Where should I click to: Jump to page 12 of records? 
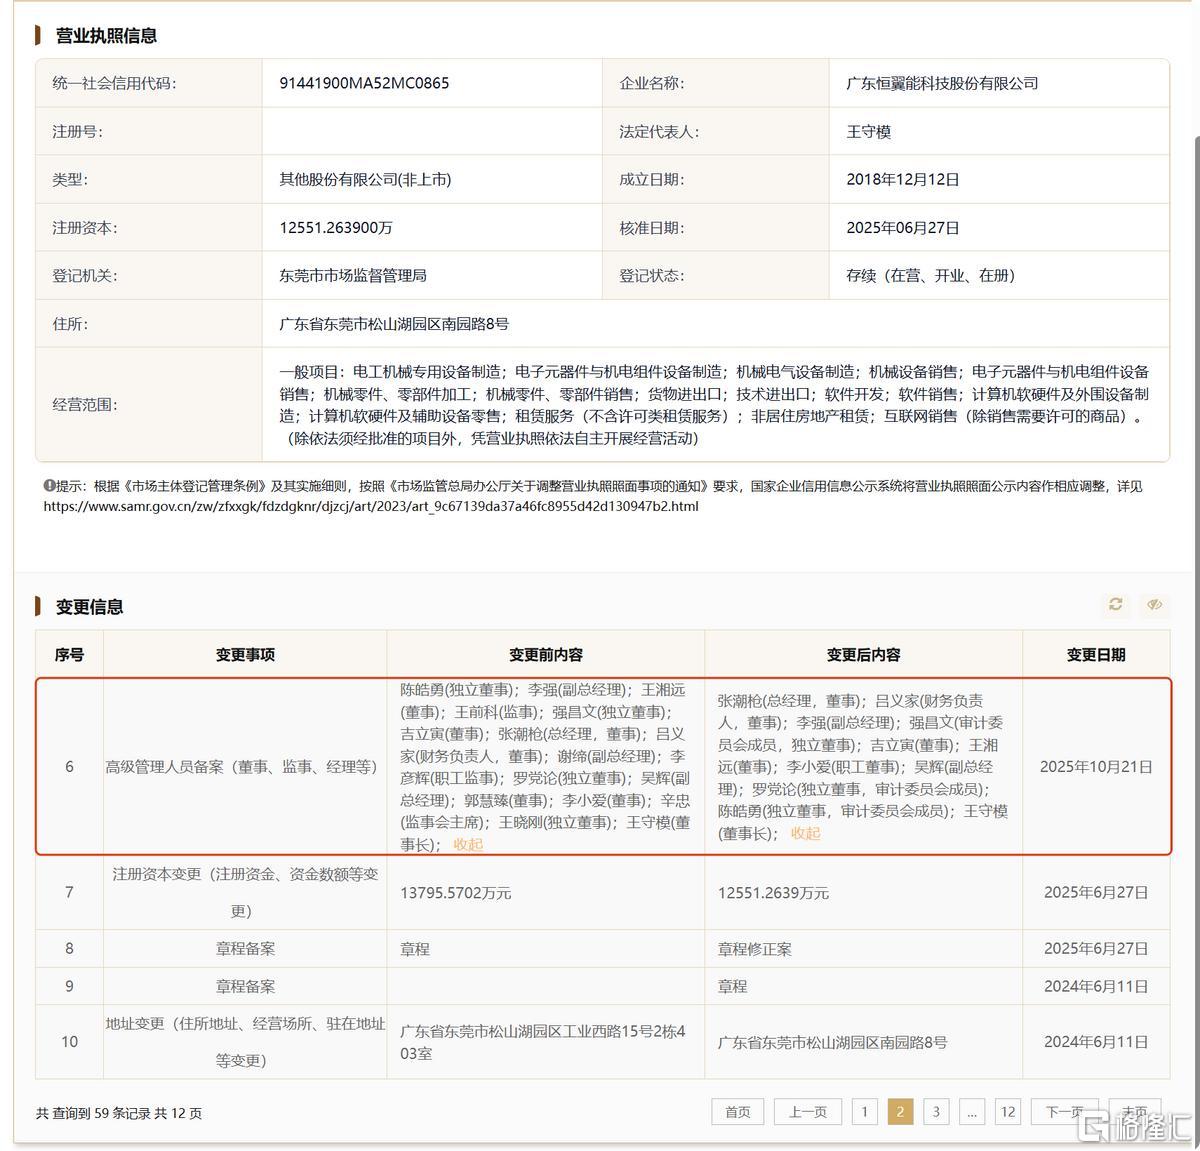click(1008, 1112)
